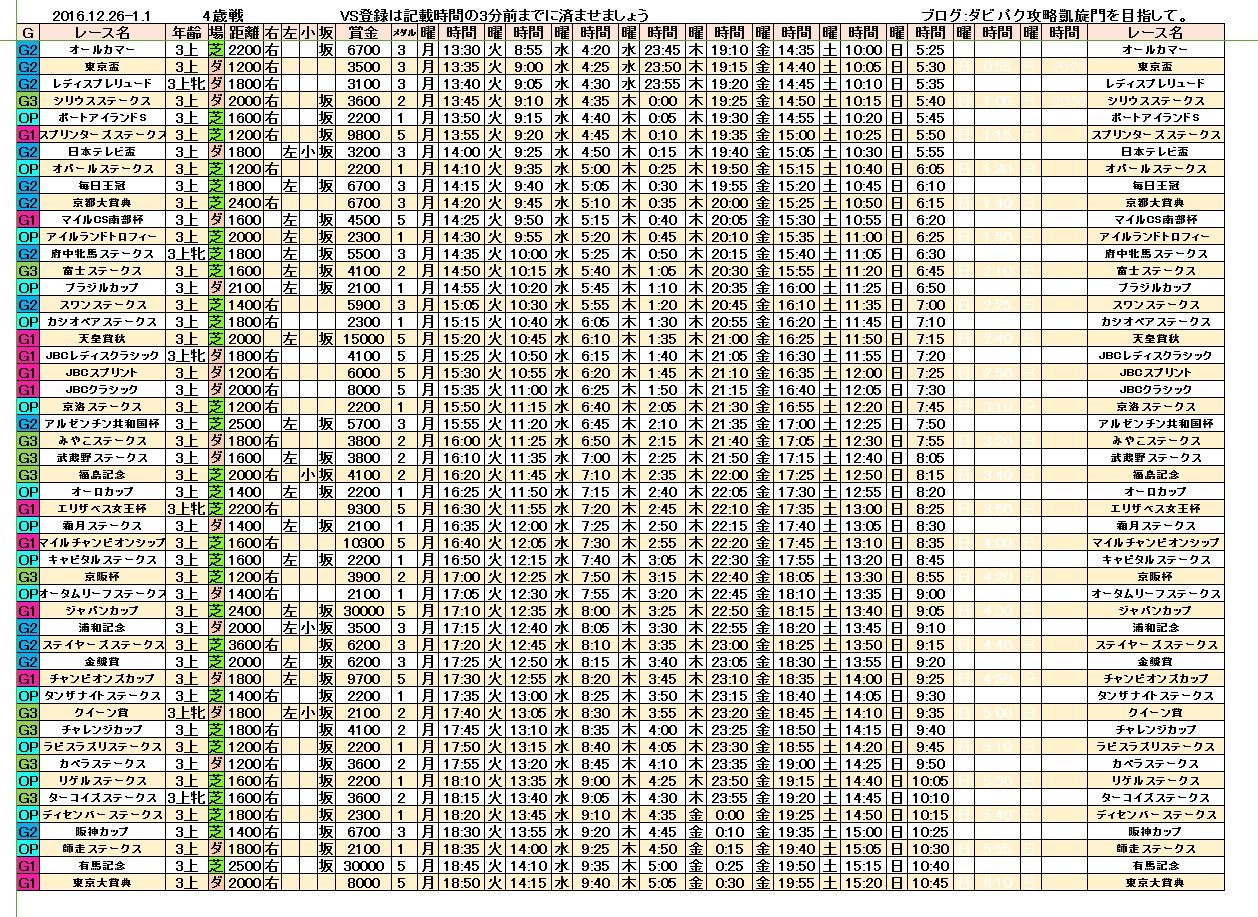Select the "小" cell in the 浦和記念 row

[x=309, y=627]
